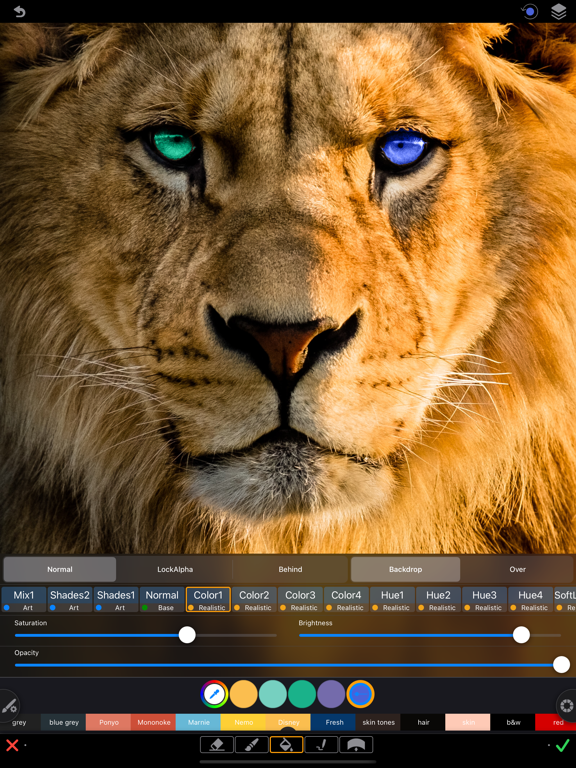Image resolution: width=576 pixels, height=768 pixels.
Task: Open the Disney palette
Action: [x=288, y=722]
